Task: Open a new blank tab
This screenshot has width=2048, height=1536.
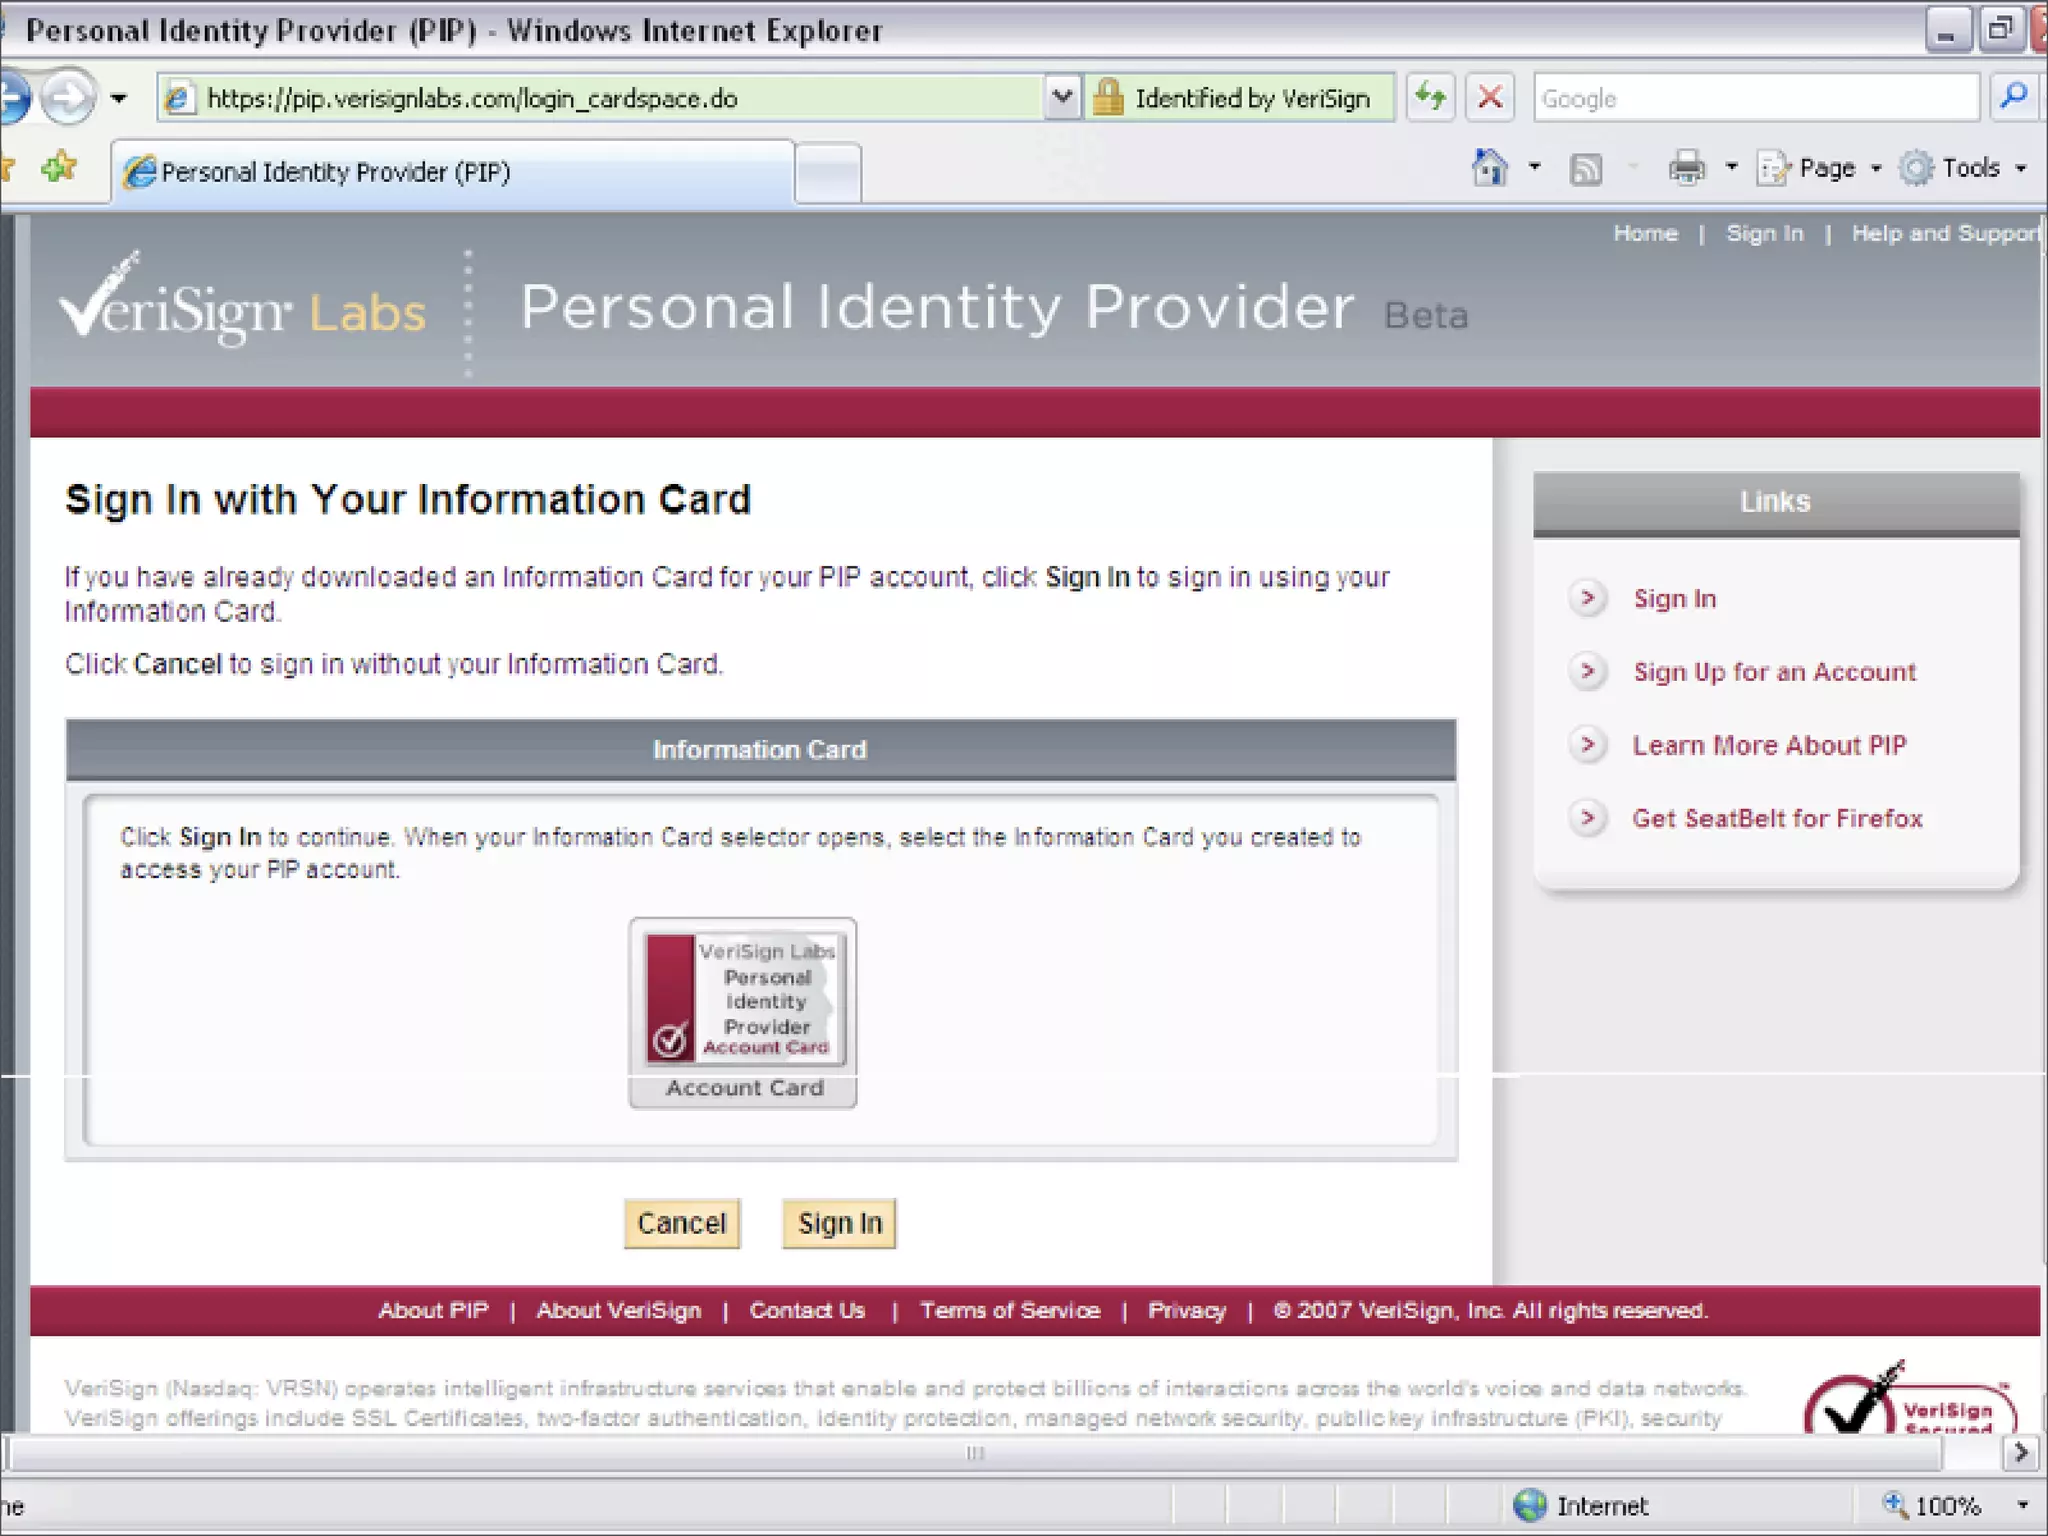Action: click(828, 173)
